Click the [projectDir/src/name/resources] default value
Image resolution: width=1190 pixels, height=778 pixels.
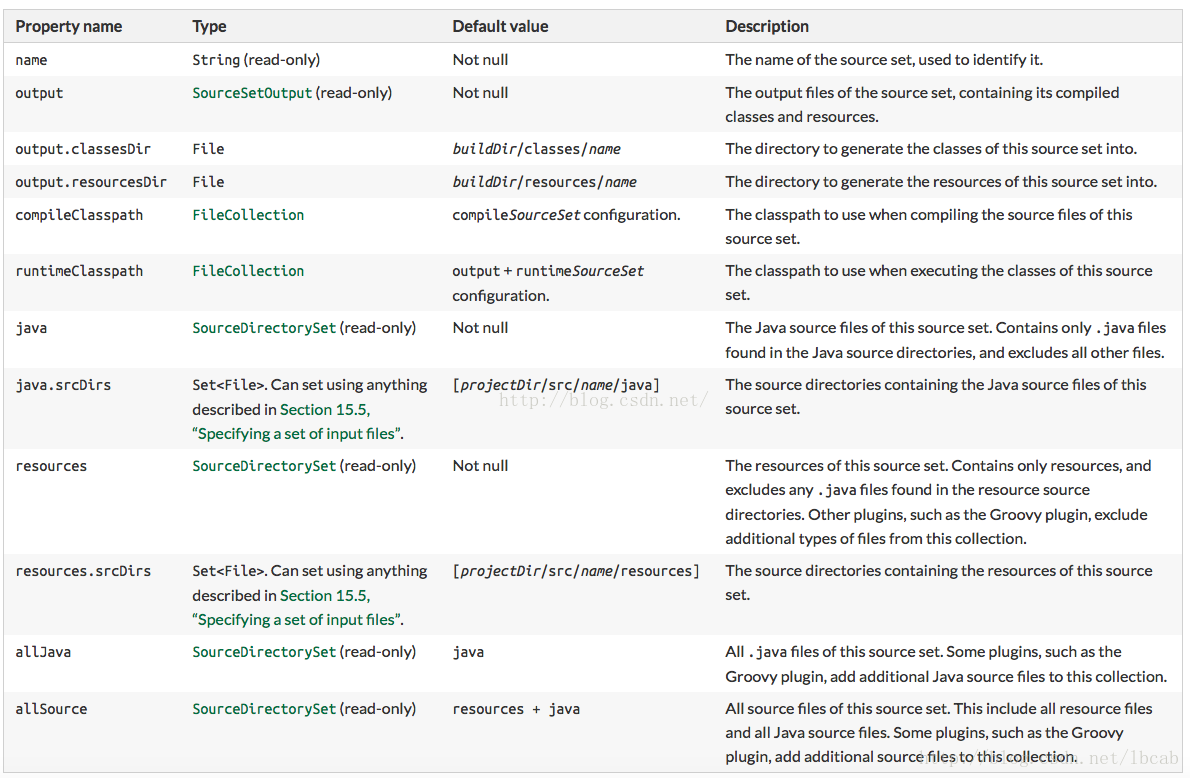[x=576, y=571]
